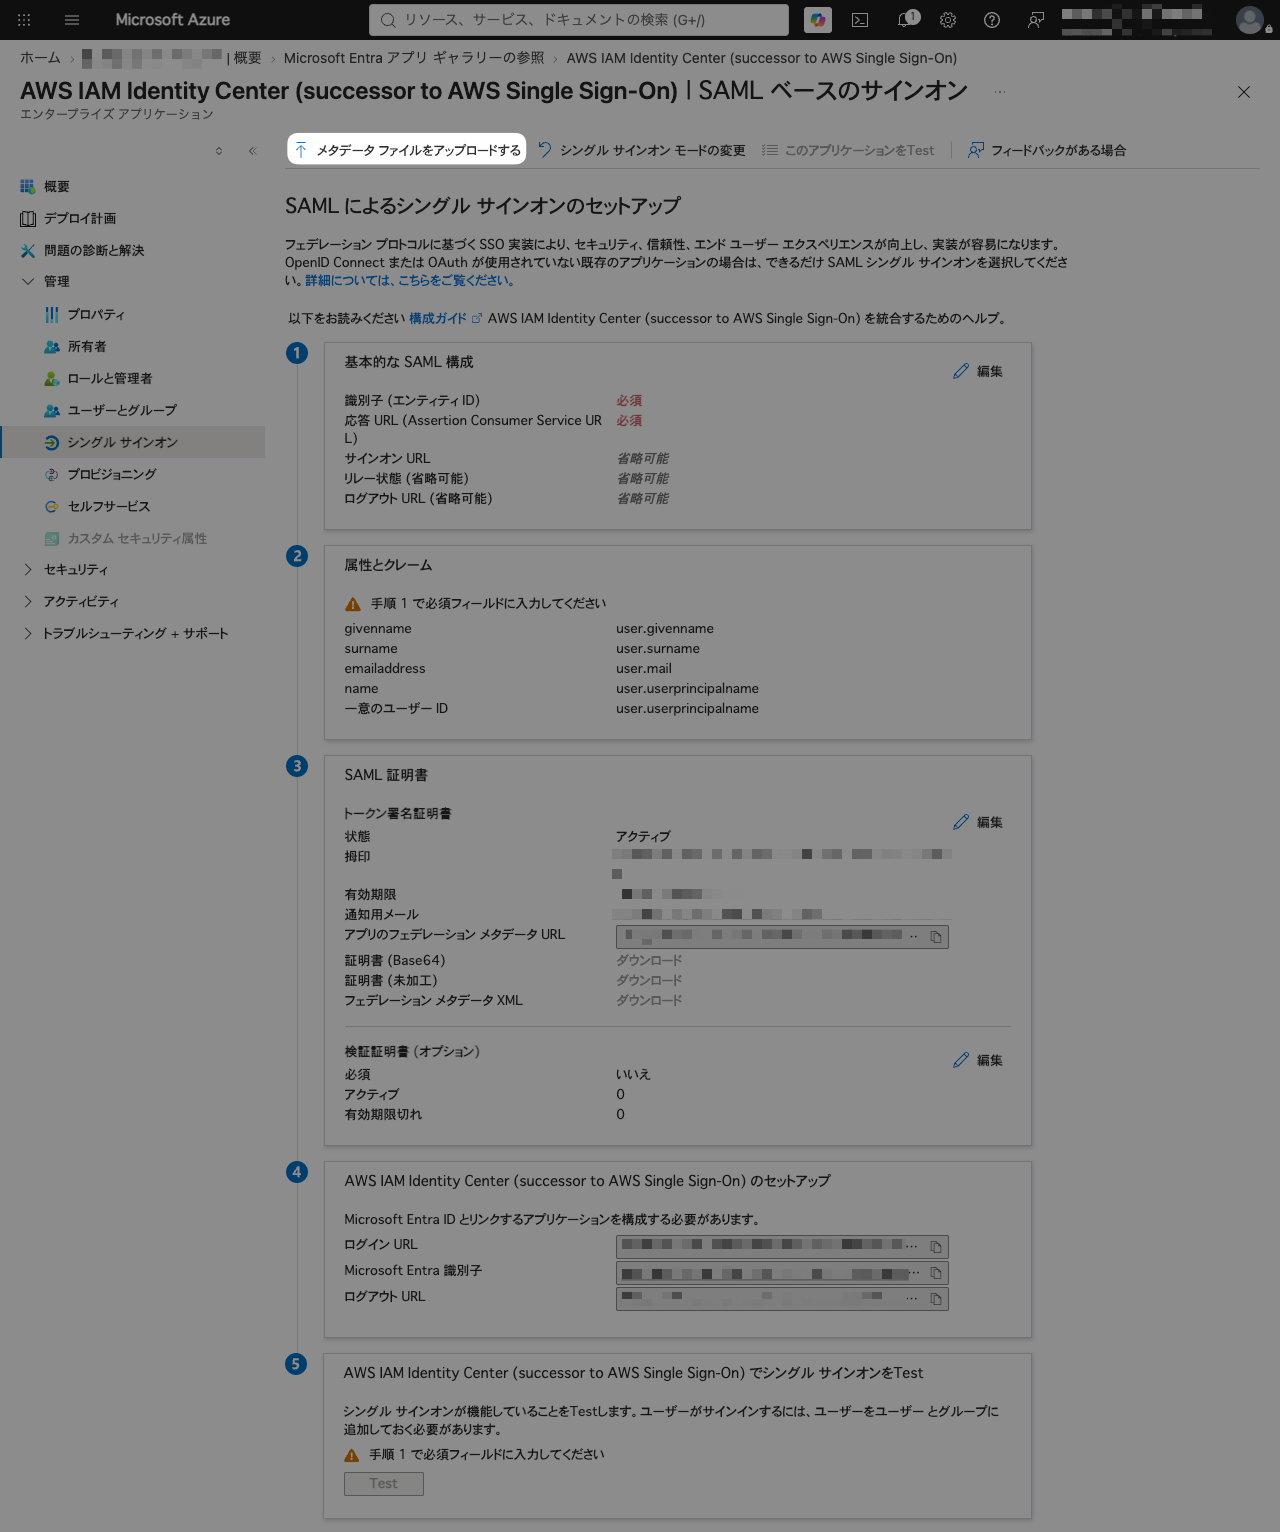Open the notifications bell
This screenshot has width=1280, height=1532.
(906, 20)
